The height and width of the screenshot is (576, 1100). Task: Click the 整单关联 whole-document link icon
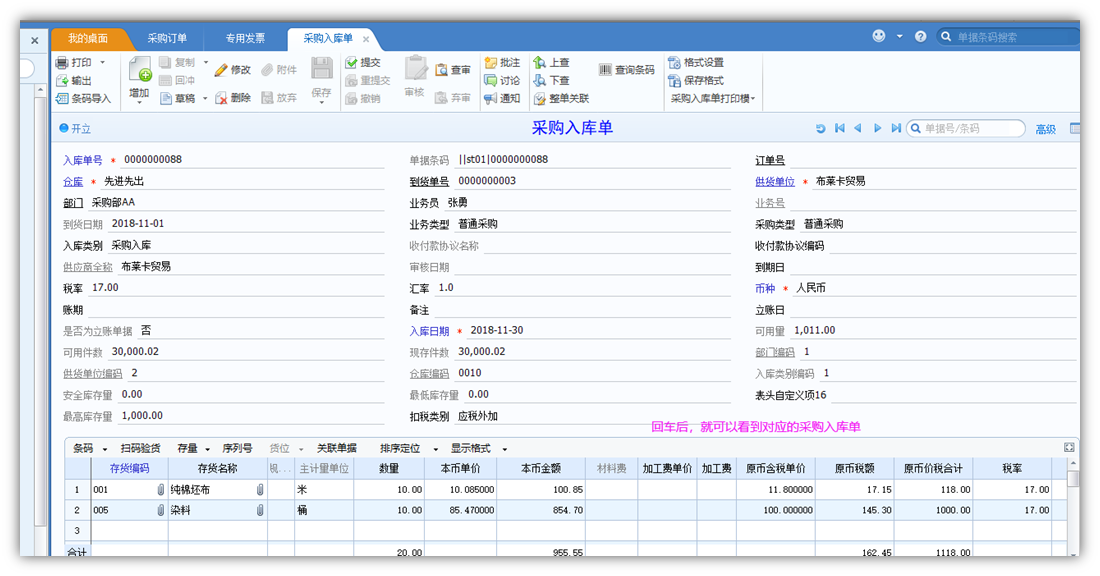point(539,99)
